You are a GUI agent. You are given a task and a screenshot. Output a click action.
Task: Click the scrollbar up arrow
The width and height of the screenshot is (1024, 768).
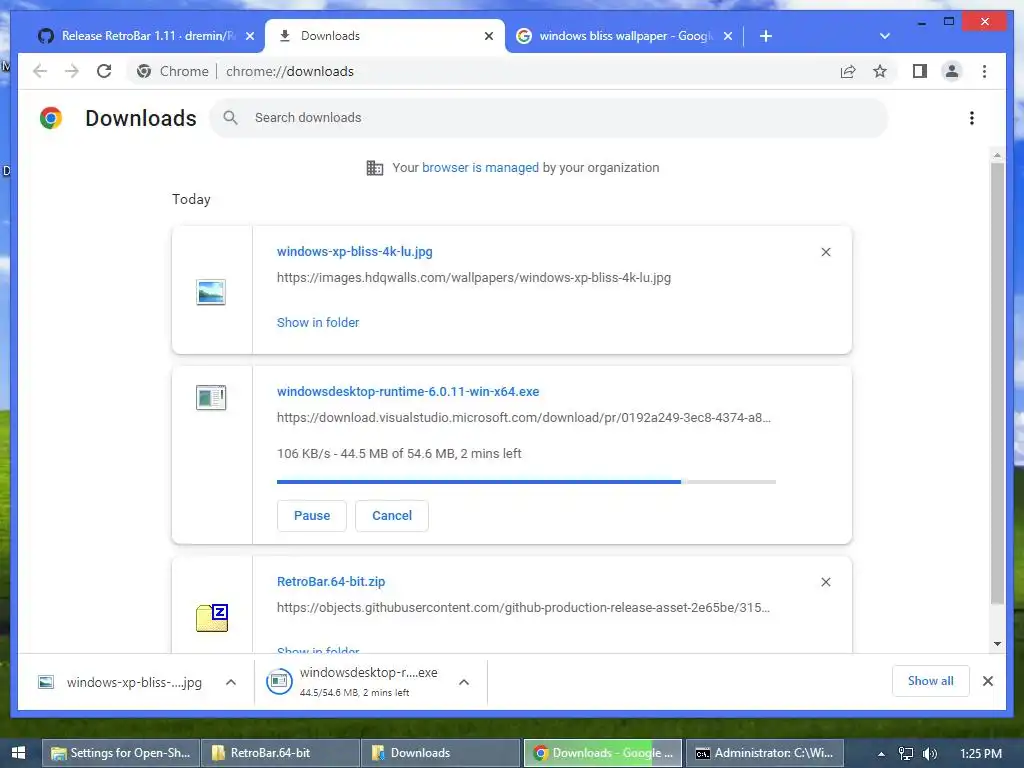pyautogui.click(x=997, y=155)
